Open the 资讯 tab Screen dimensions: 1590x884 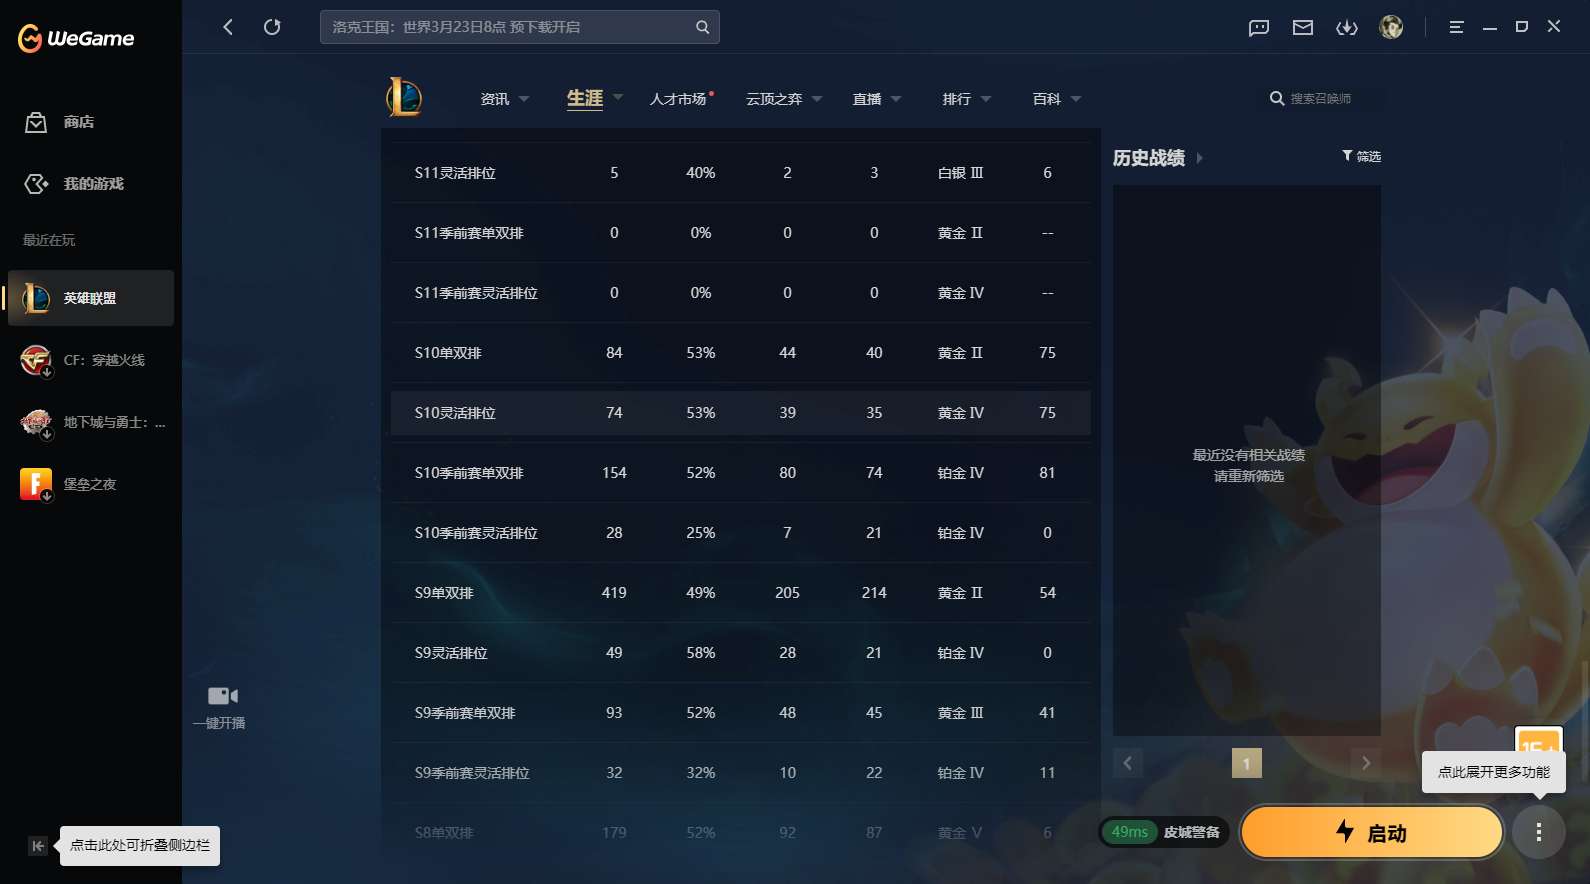495,99
